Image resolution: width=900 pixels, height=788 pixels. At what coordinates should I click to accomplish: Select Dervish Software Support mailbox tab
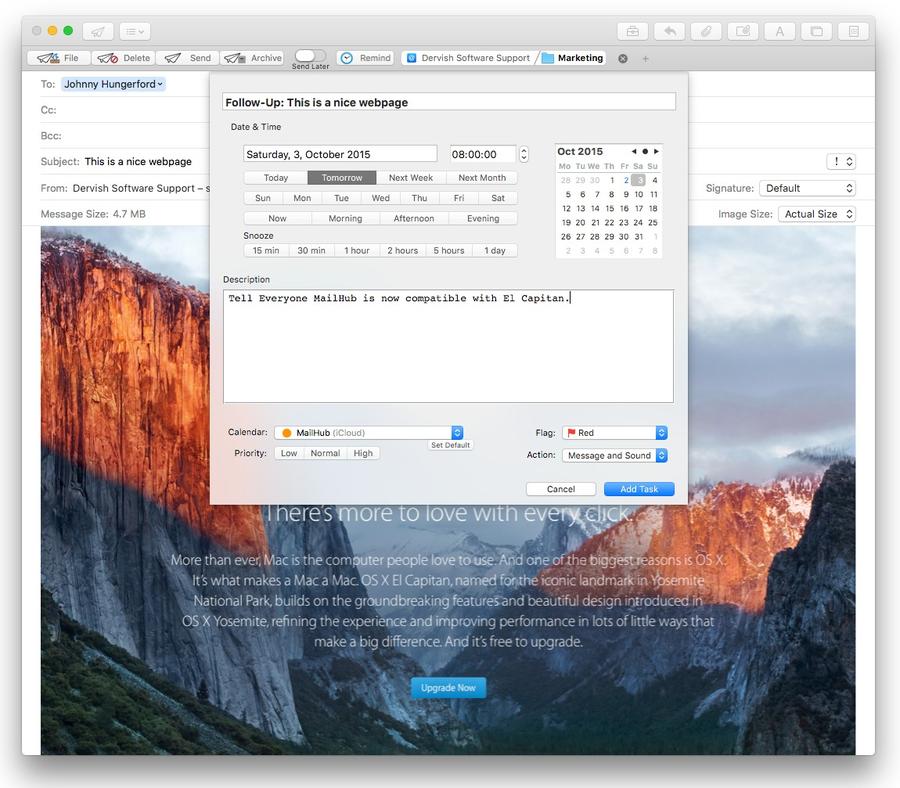(468, 58)
